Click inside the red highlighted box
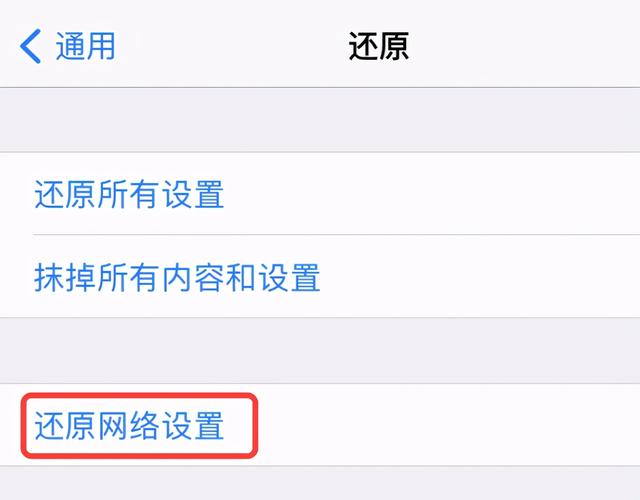640x500 pixels. (139, 425)
